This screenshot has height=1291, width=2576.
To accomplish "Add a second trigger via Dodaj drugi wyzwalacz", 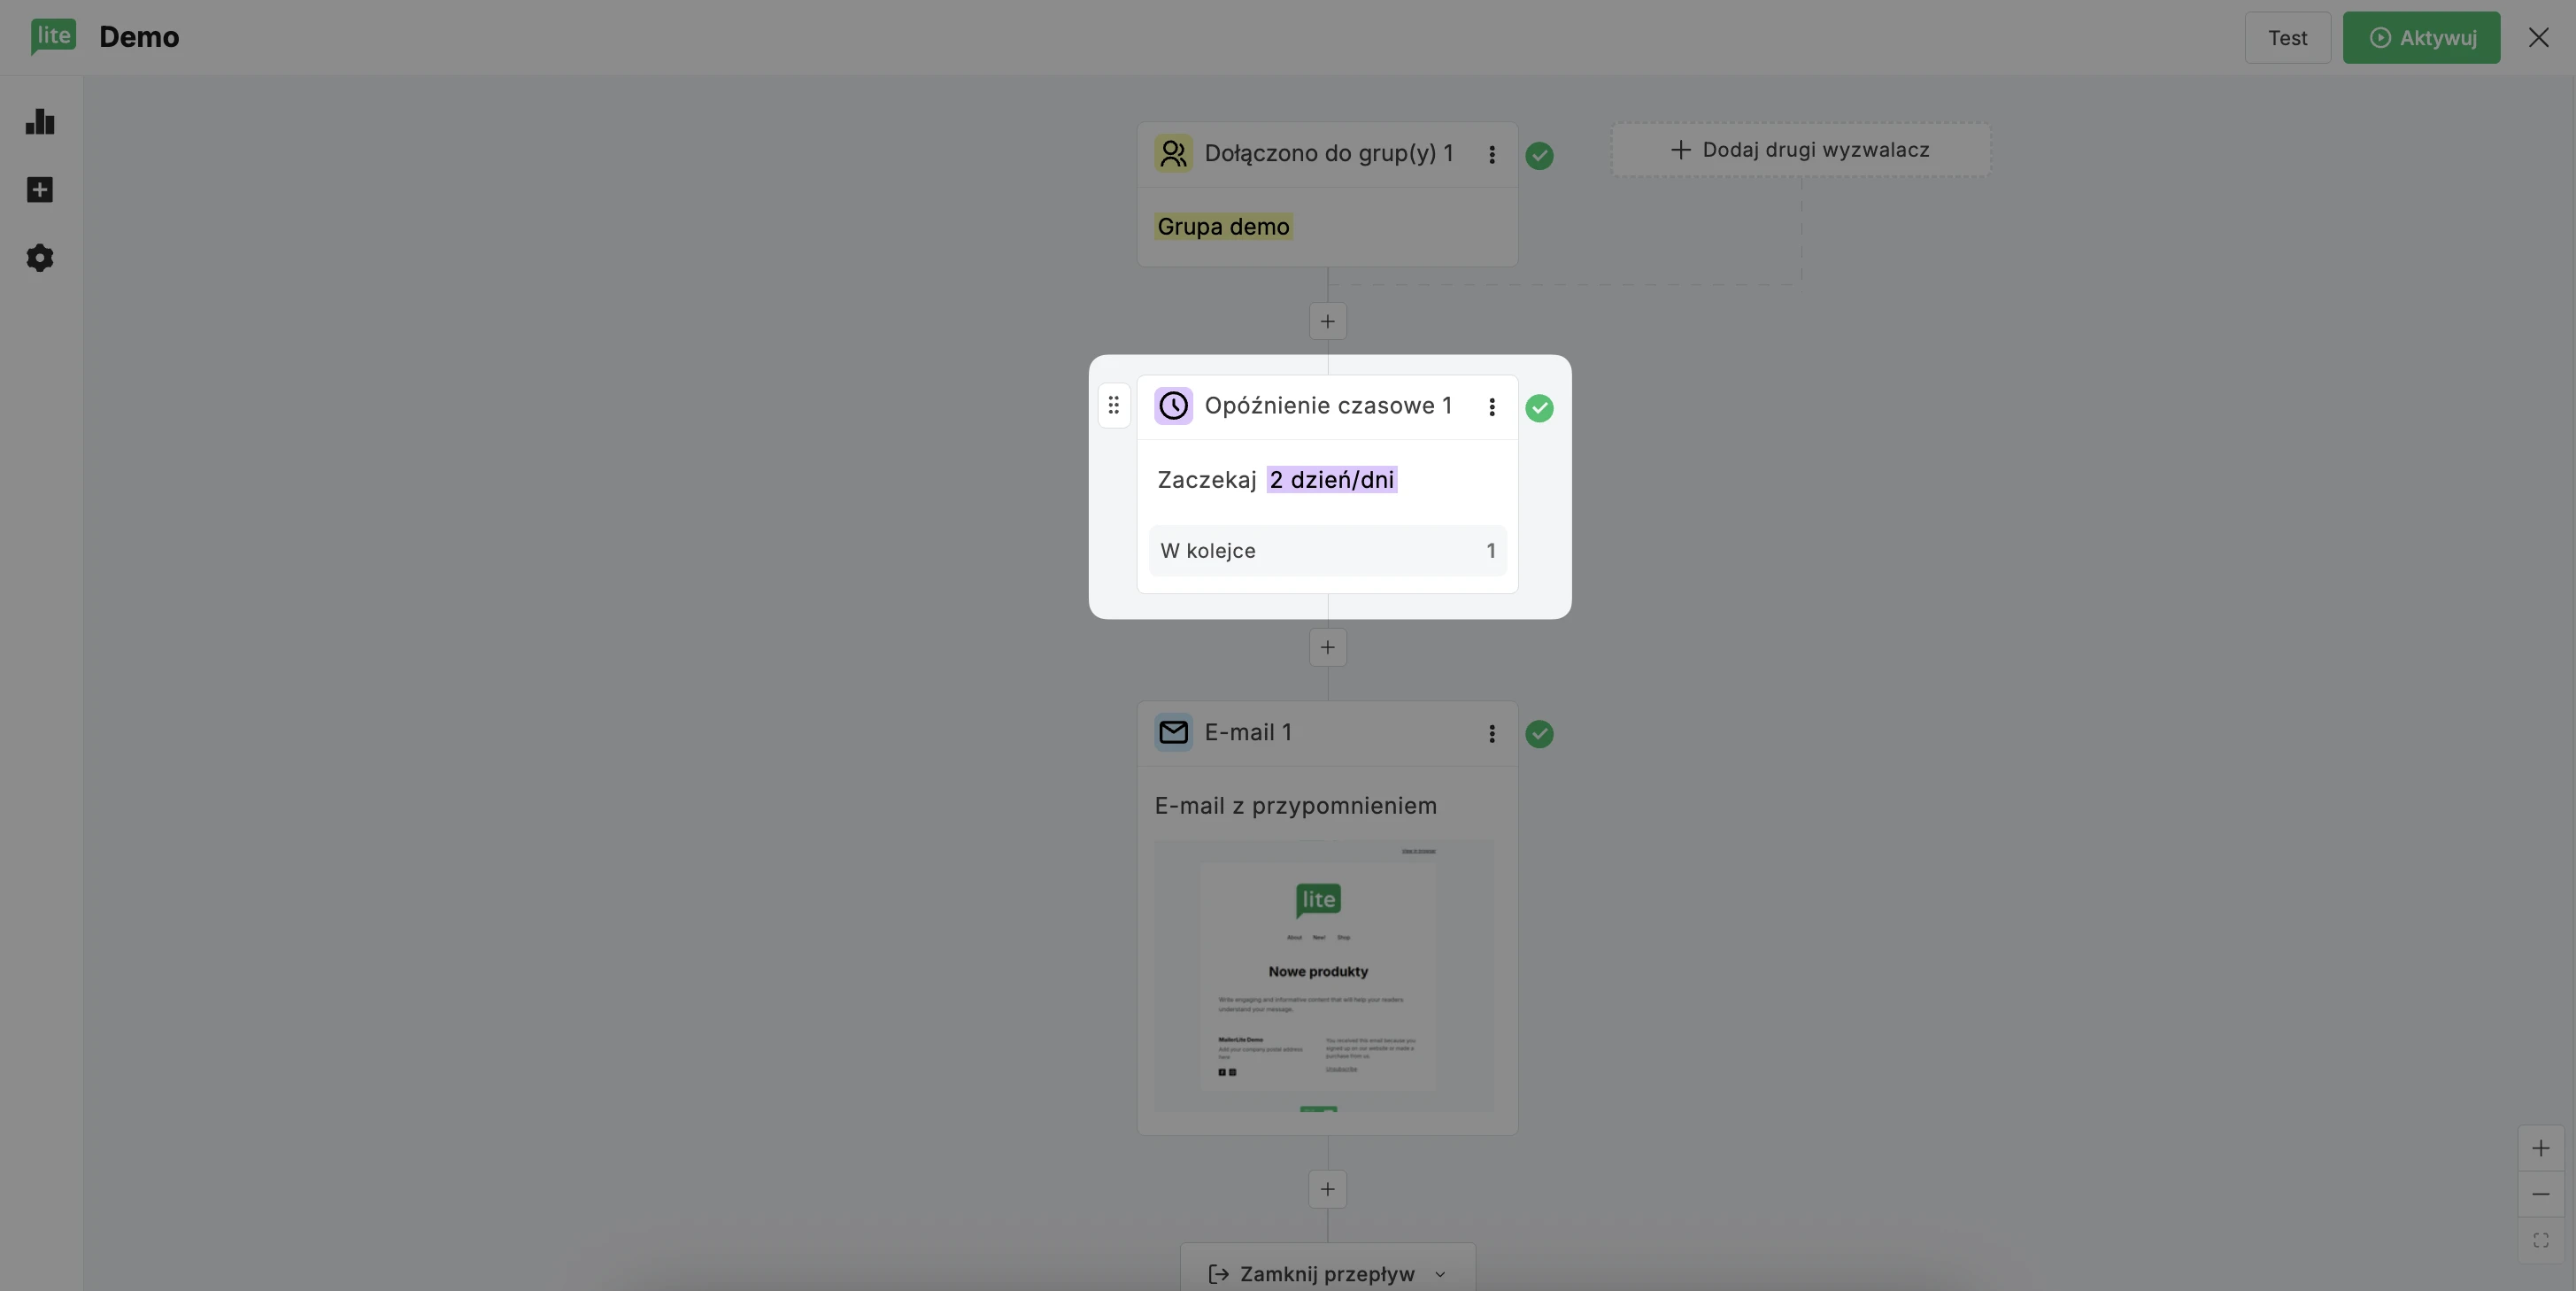I will point(1800,150).
